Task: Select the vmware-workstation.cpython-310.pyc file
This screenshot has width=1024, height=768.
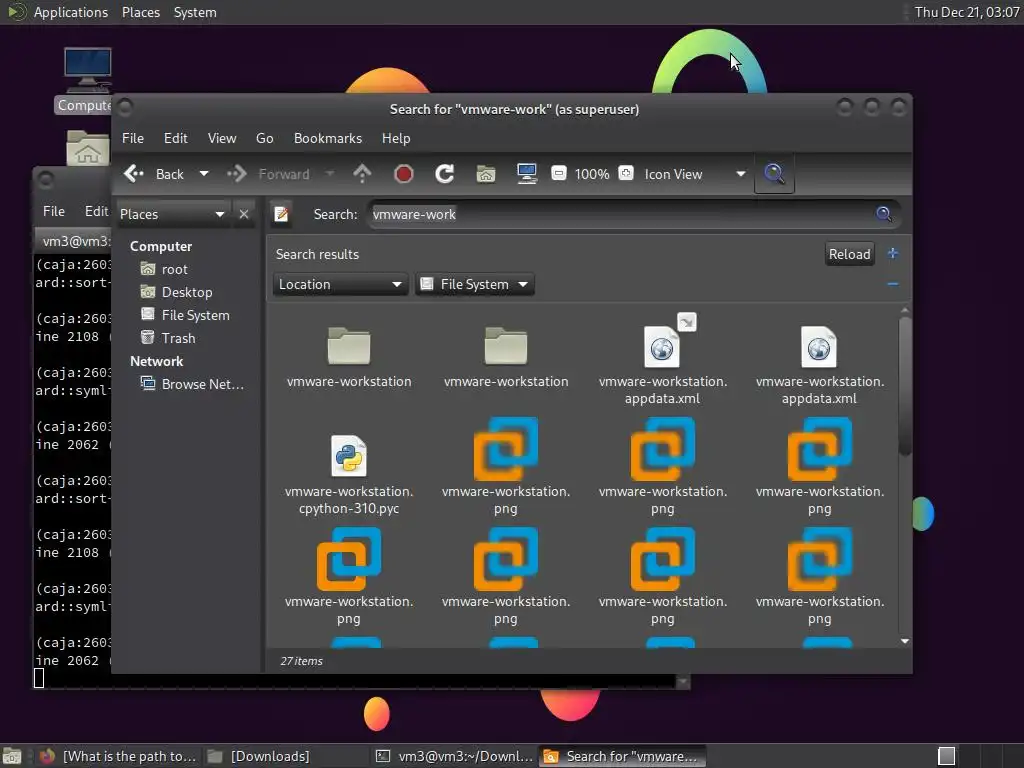Action: (349, 475)
